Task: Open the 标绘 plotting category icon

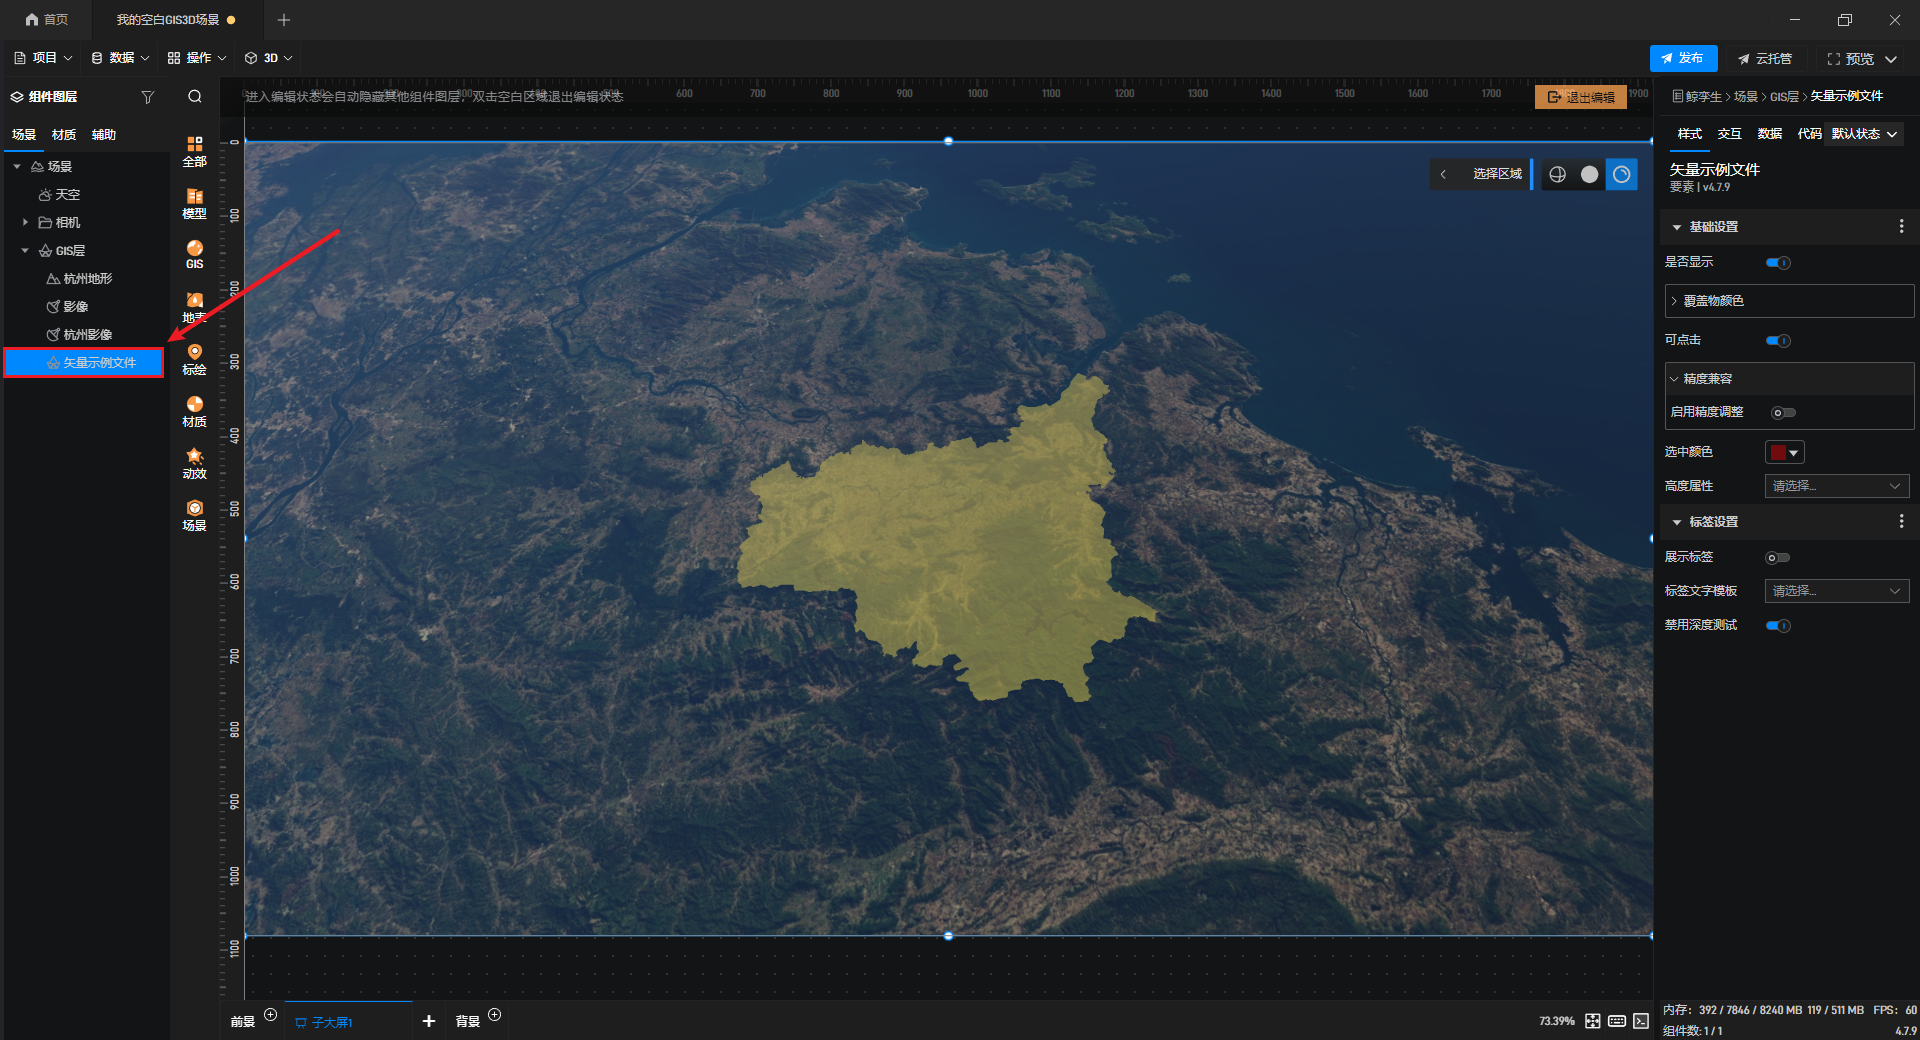Action: point(194,360)
